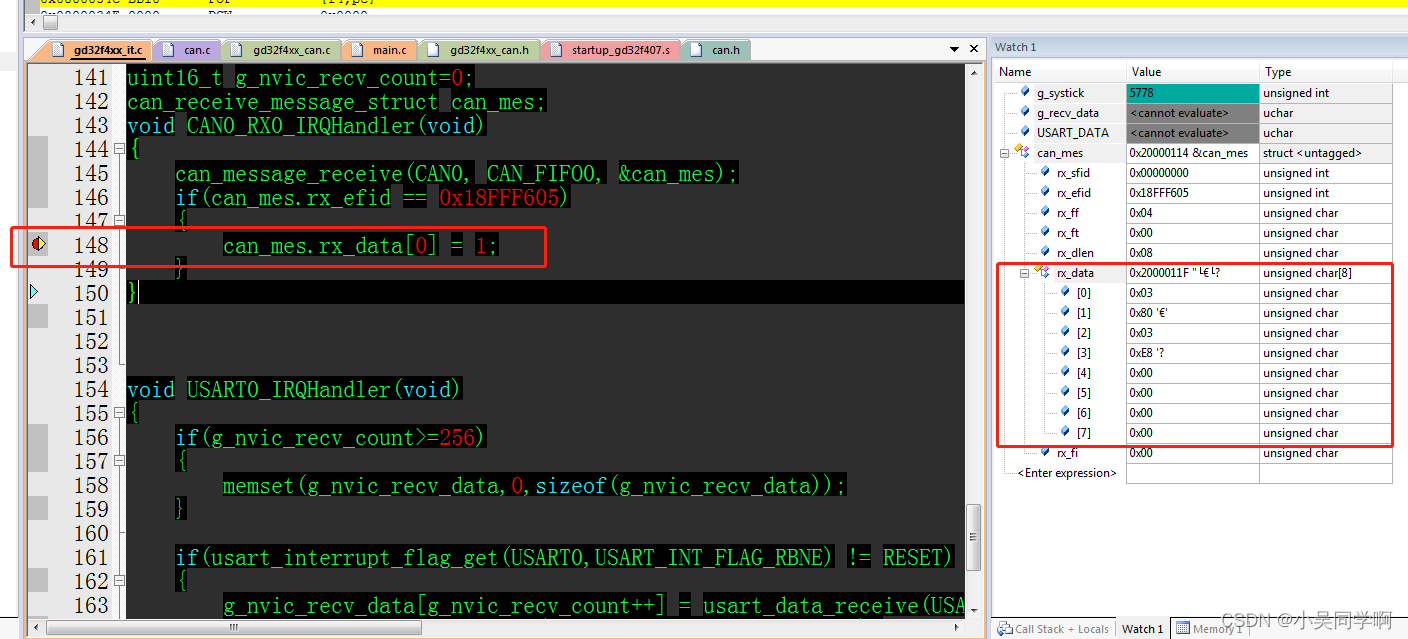Collapse the code fold at line 155
Viewport: 1408px width, 639px height.
coord(120,413)
